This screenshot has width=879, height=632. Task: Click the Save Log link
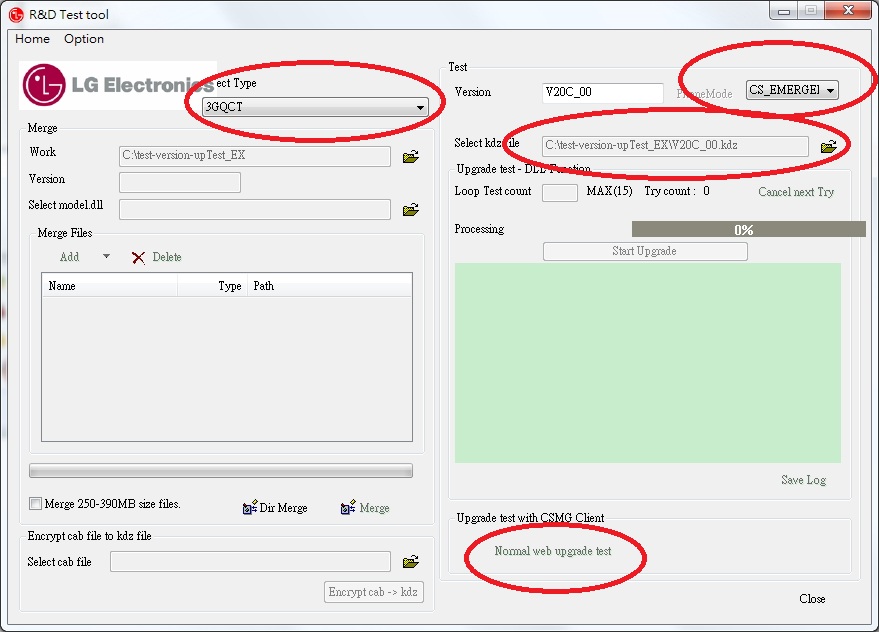803,480
